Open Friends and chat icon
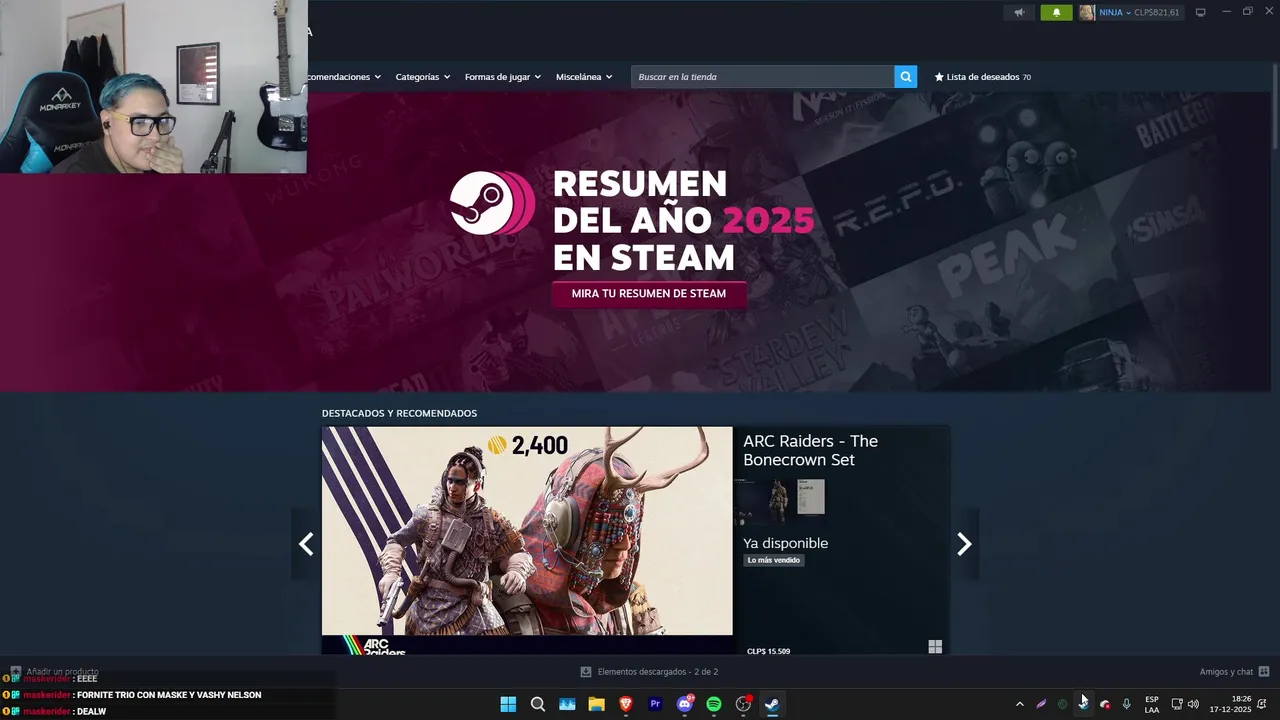Viewport: 1280px width, 720px height. pyautogui.click(x=1264, y=672)
